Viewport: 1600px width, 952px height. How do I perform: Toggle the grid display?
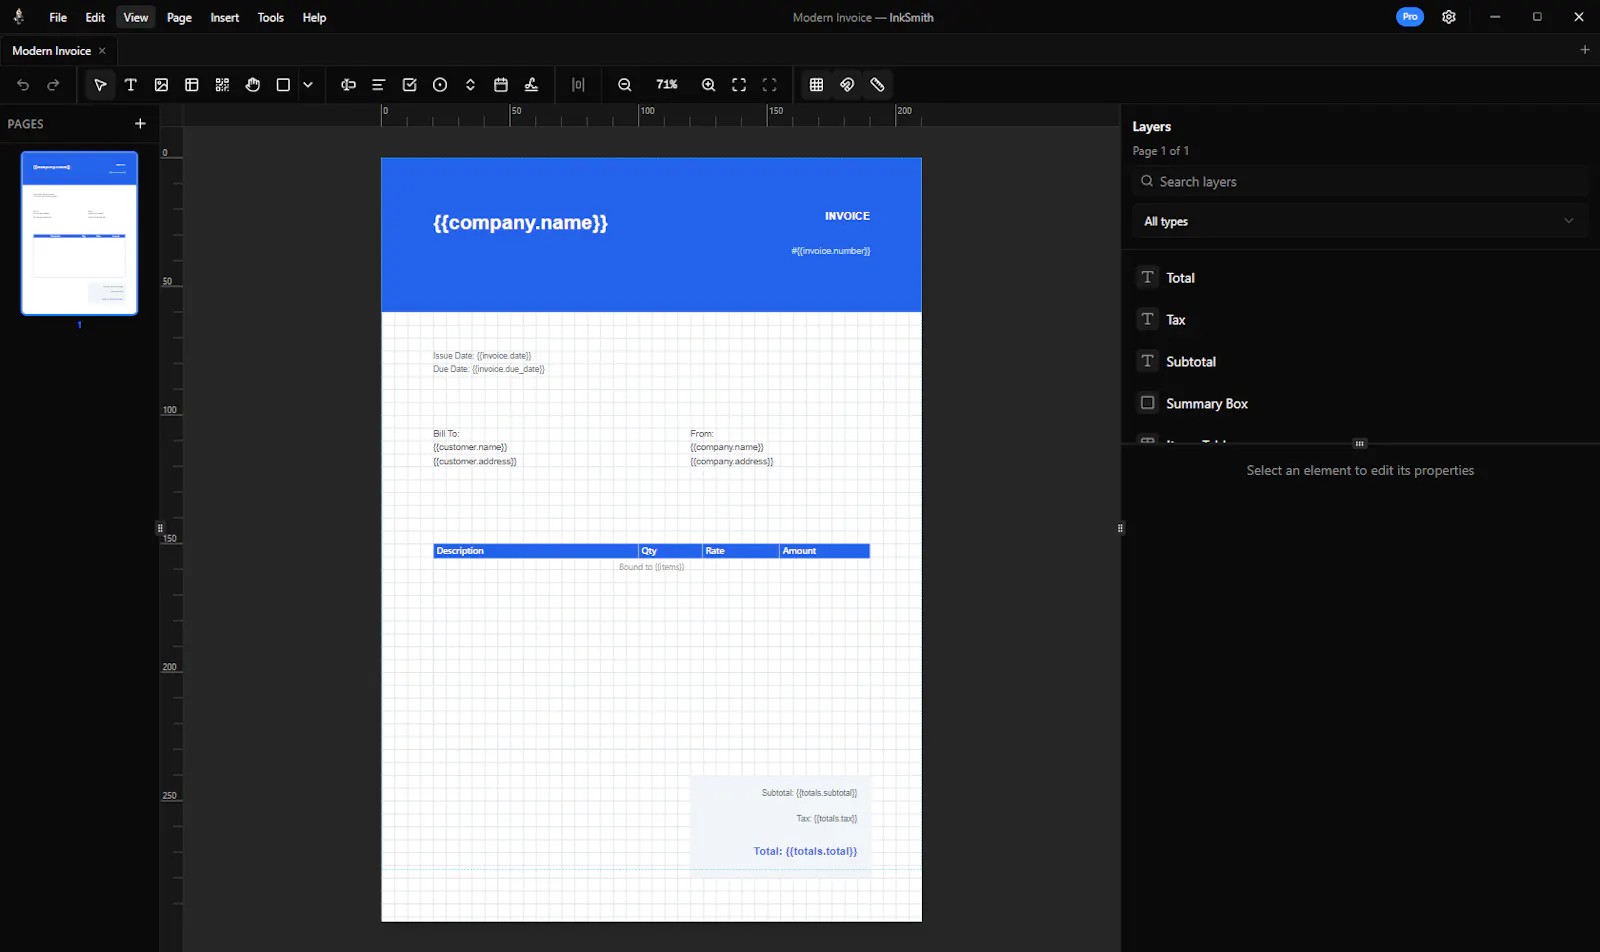coord(816,85)
